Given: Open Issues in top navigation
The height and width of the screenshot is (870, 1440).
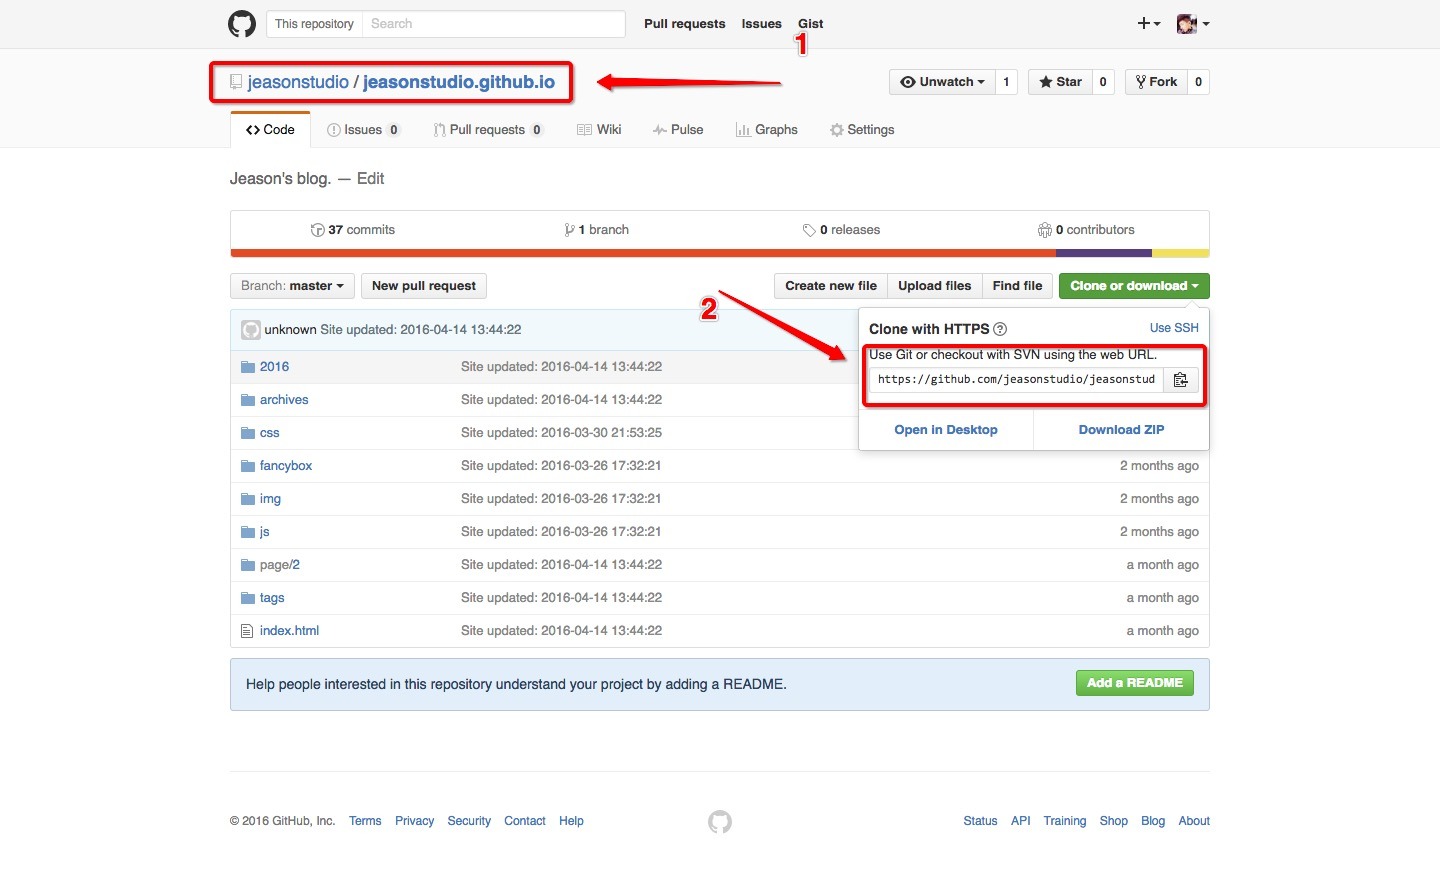Looking at the screenshot, I should tap(762, 24).
